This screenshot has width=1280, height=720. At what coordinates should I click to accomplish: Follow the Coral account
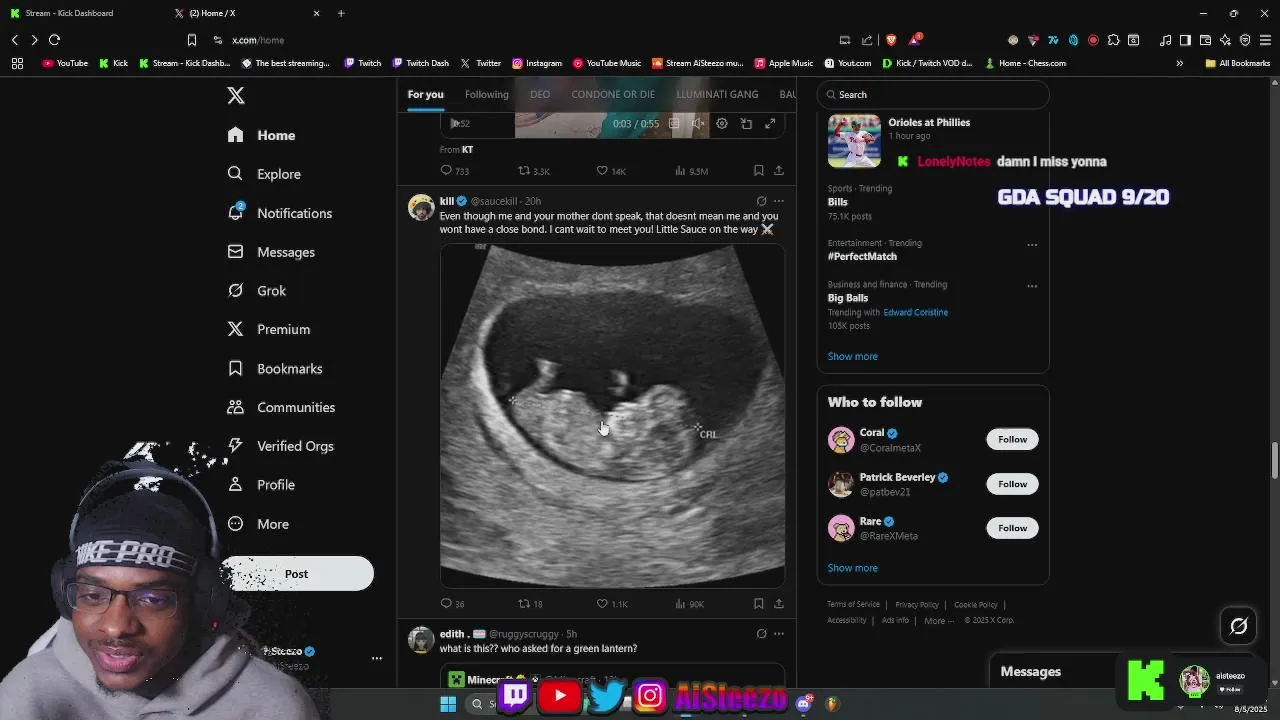click(x=1012, y=439)
